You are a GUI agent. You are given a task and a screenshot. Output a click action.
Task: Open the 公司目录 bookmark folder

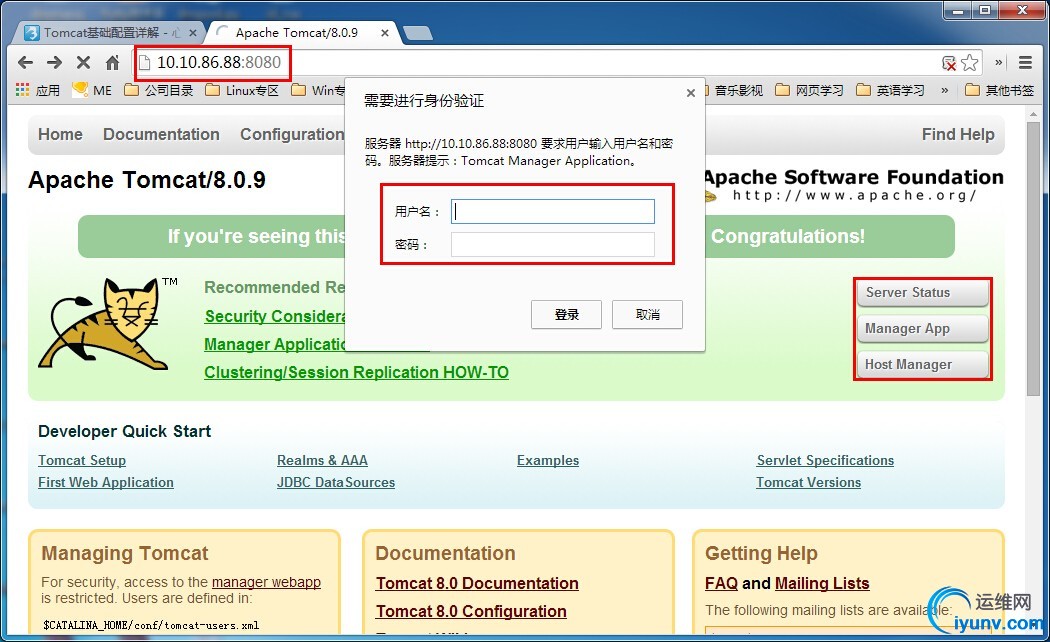[159, 90]
